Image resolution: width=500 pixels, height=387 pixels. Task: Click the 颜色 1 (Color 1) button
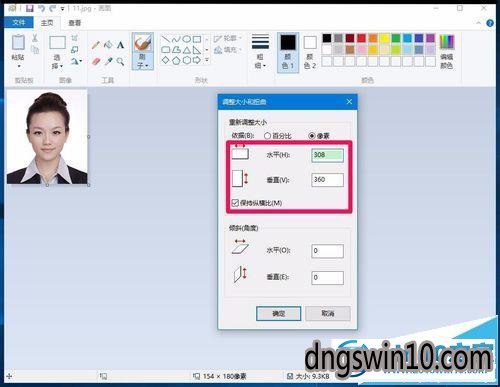288,52
